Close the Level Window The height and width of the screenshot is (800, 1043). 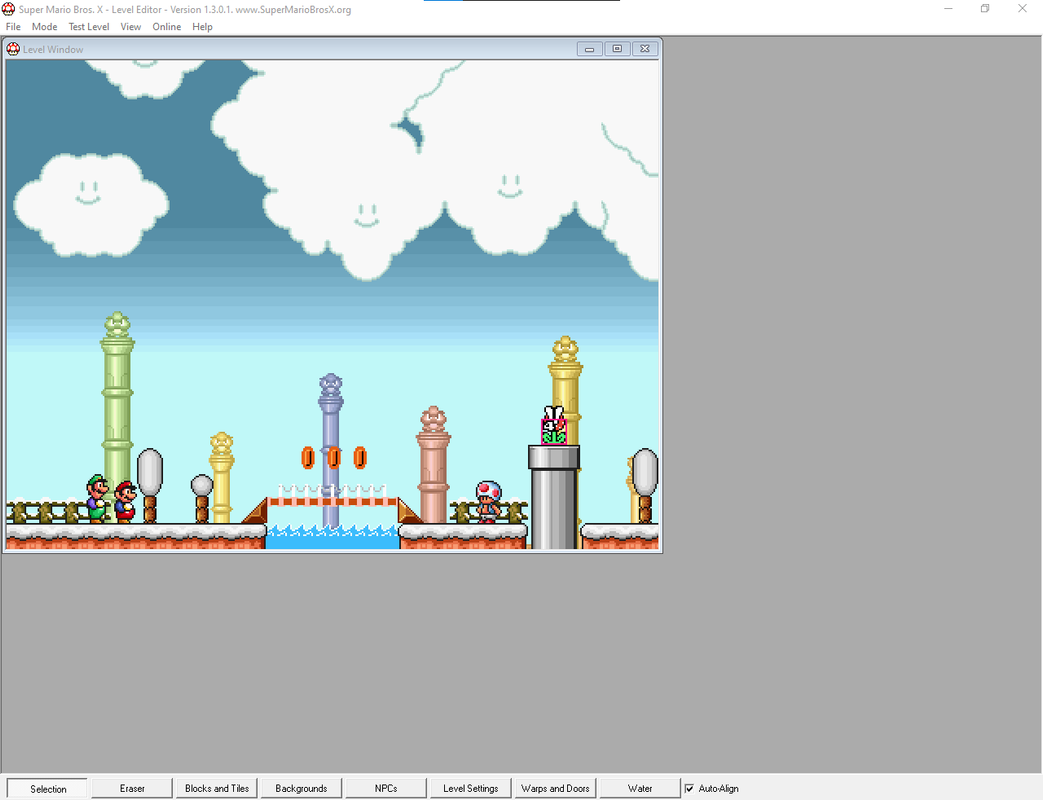[645, 49]
